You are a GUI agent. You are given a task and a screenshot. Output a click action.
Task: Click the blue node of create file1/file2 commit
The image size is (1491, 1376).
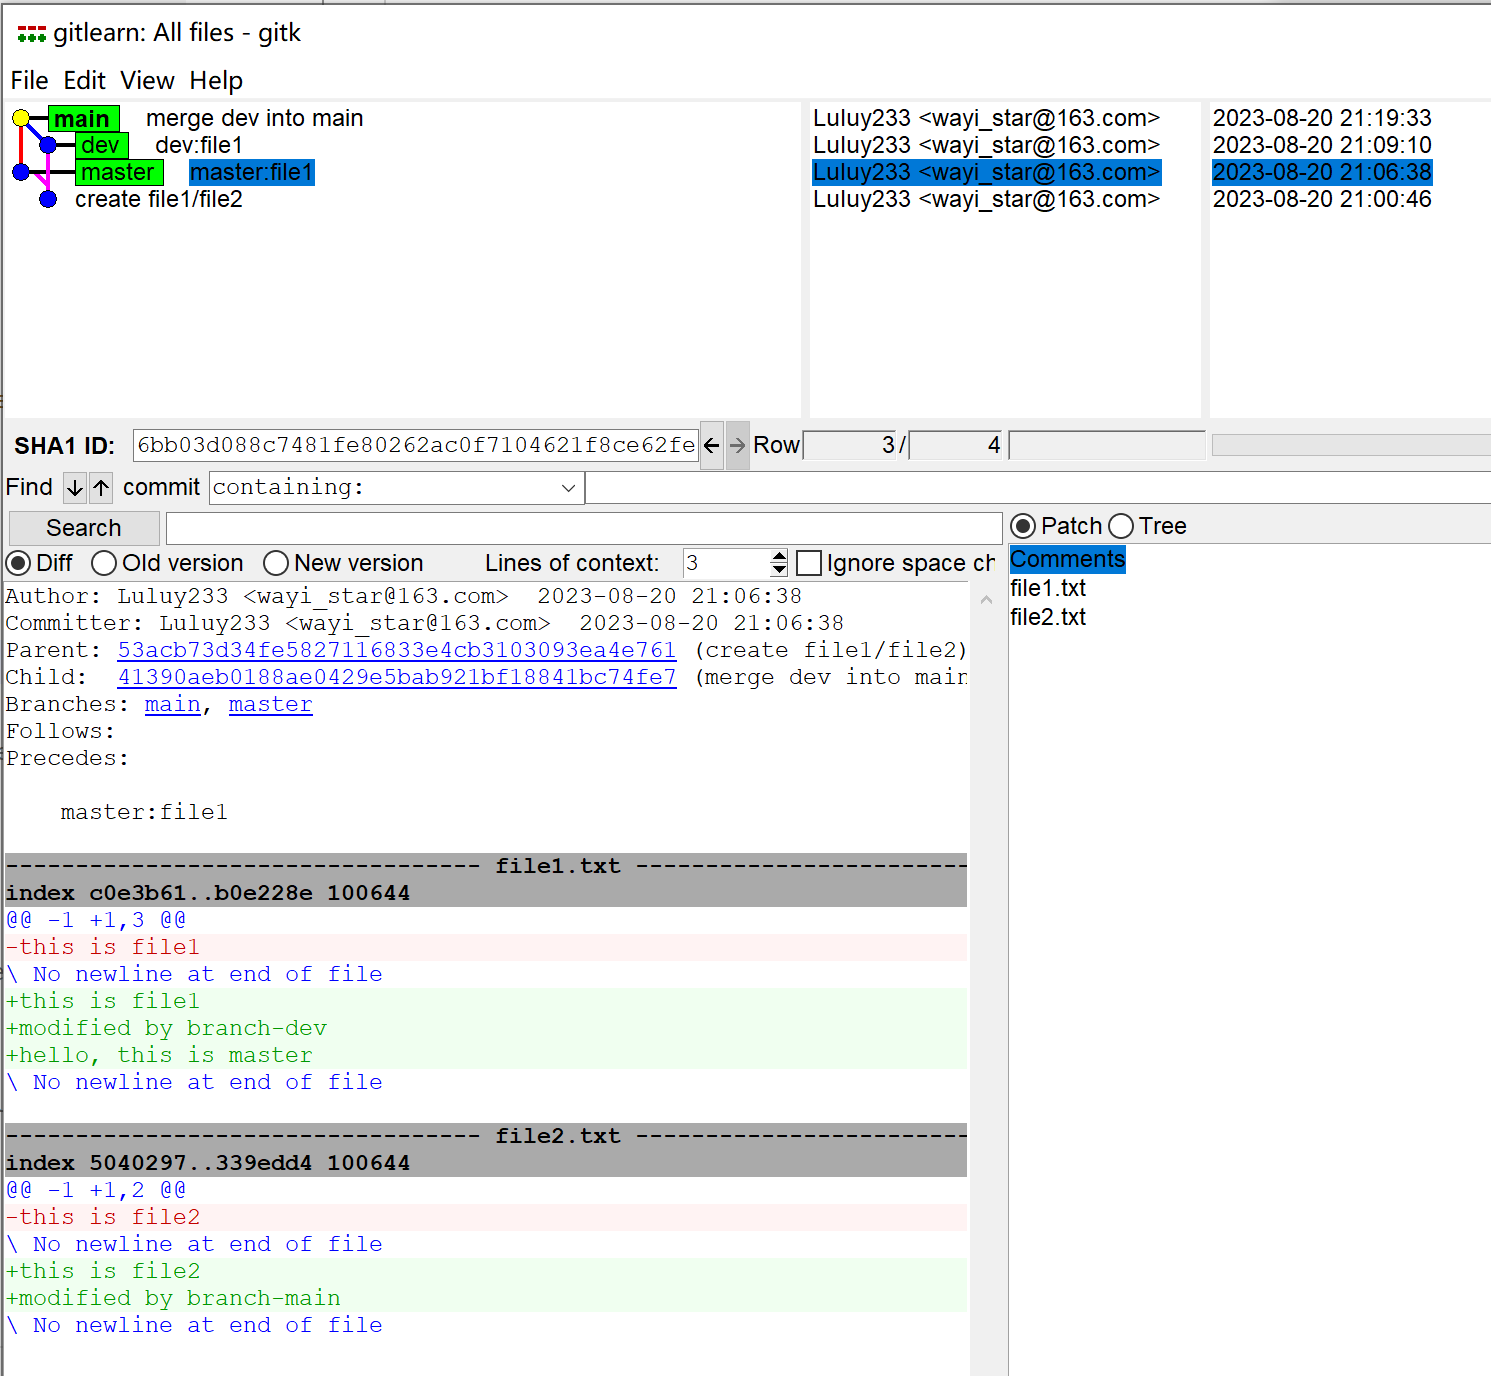click(x=48, y=200)
